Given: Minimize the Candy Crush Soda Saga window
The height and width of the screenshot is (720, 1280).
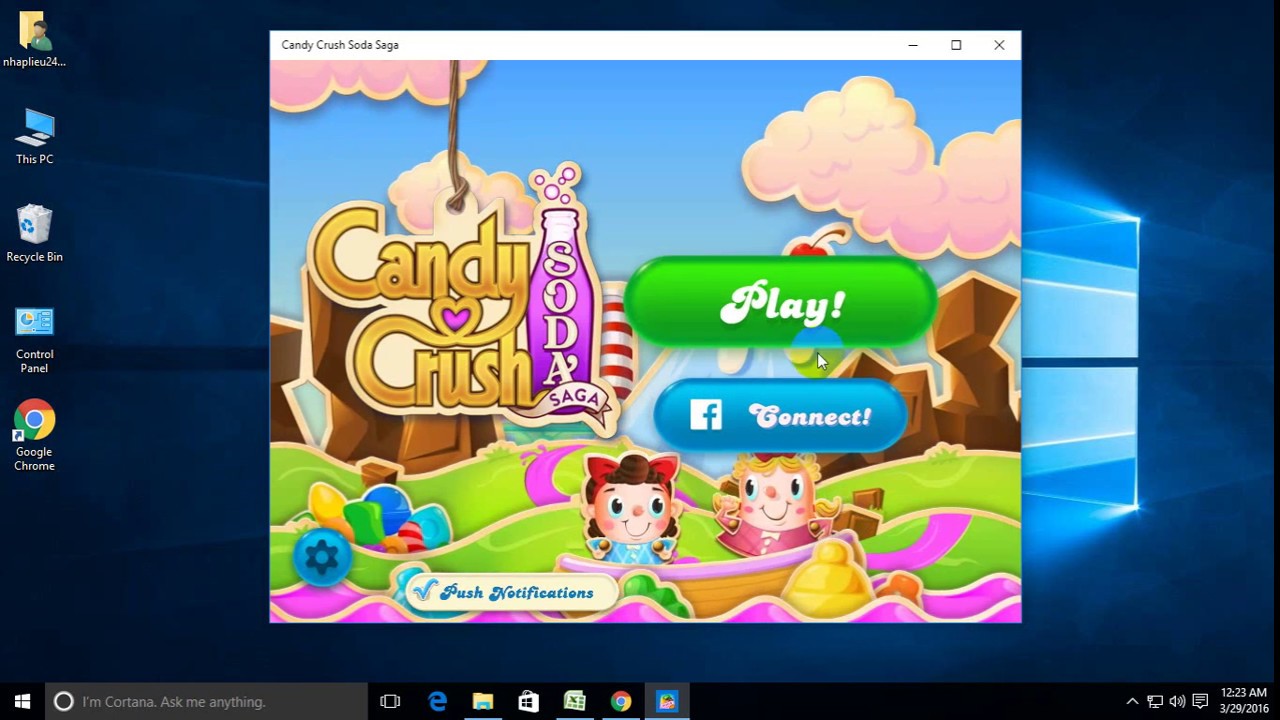Looking at the screenshot, I should 913,45.
